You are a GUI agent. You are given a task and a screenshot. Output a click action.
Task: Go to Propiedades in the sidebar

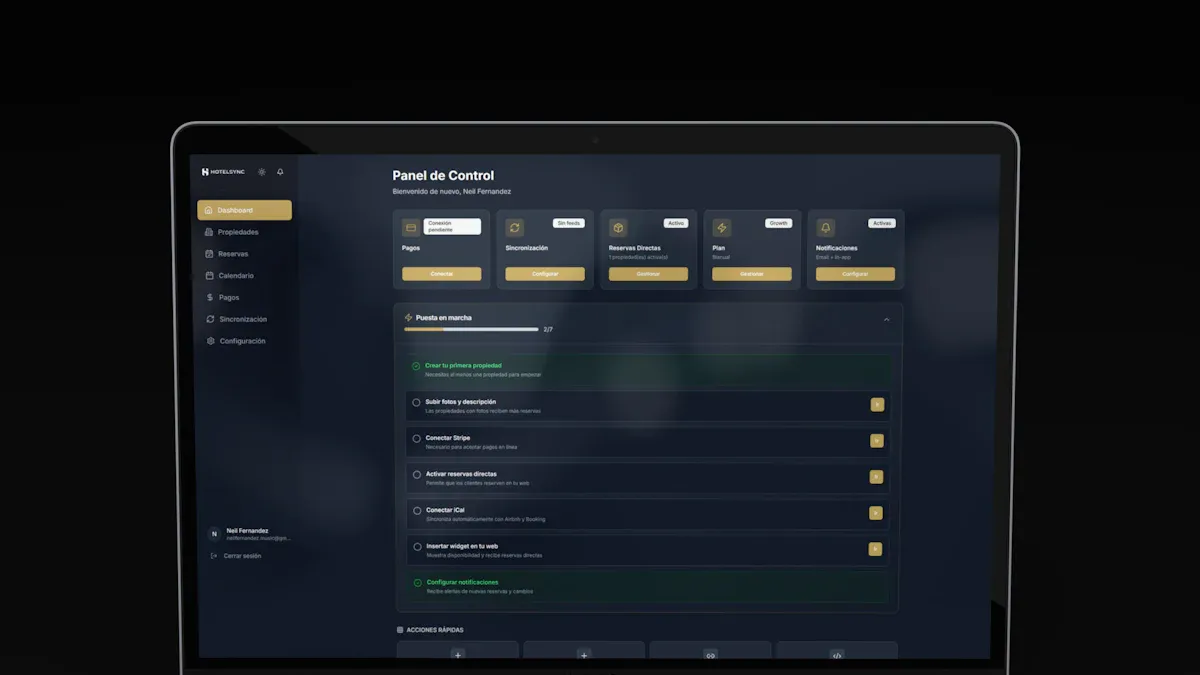pos(238,232)
